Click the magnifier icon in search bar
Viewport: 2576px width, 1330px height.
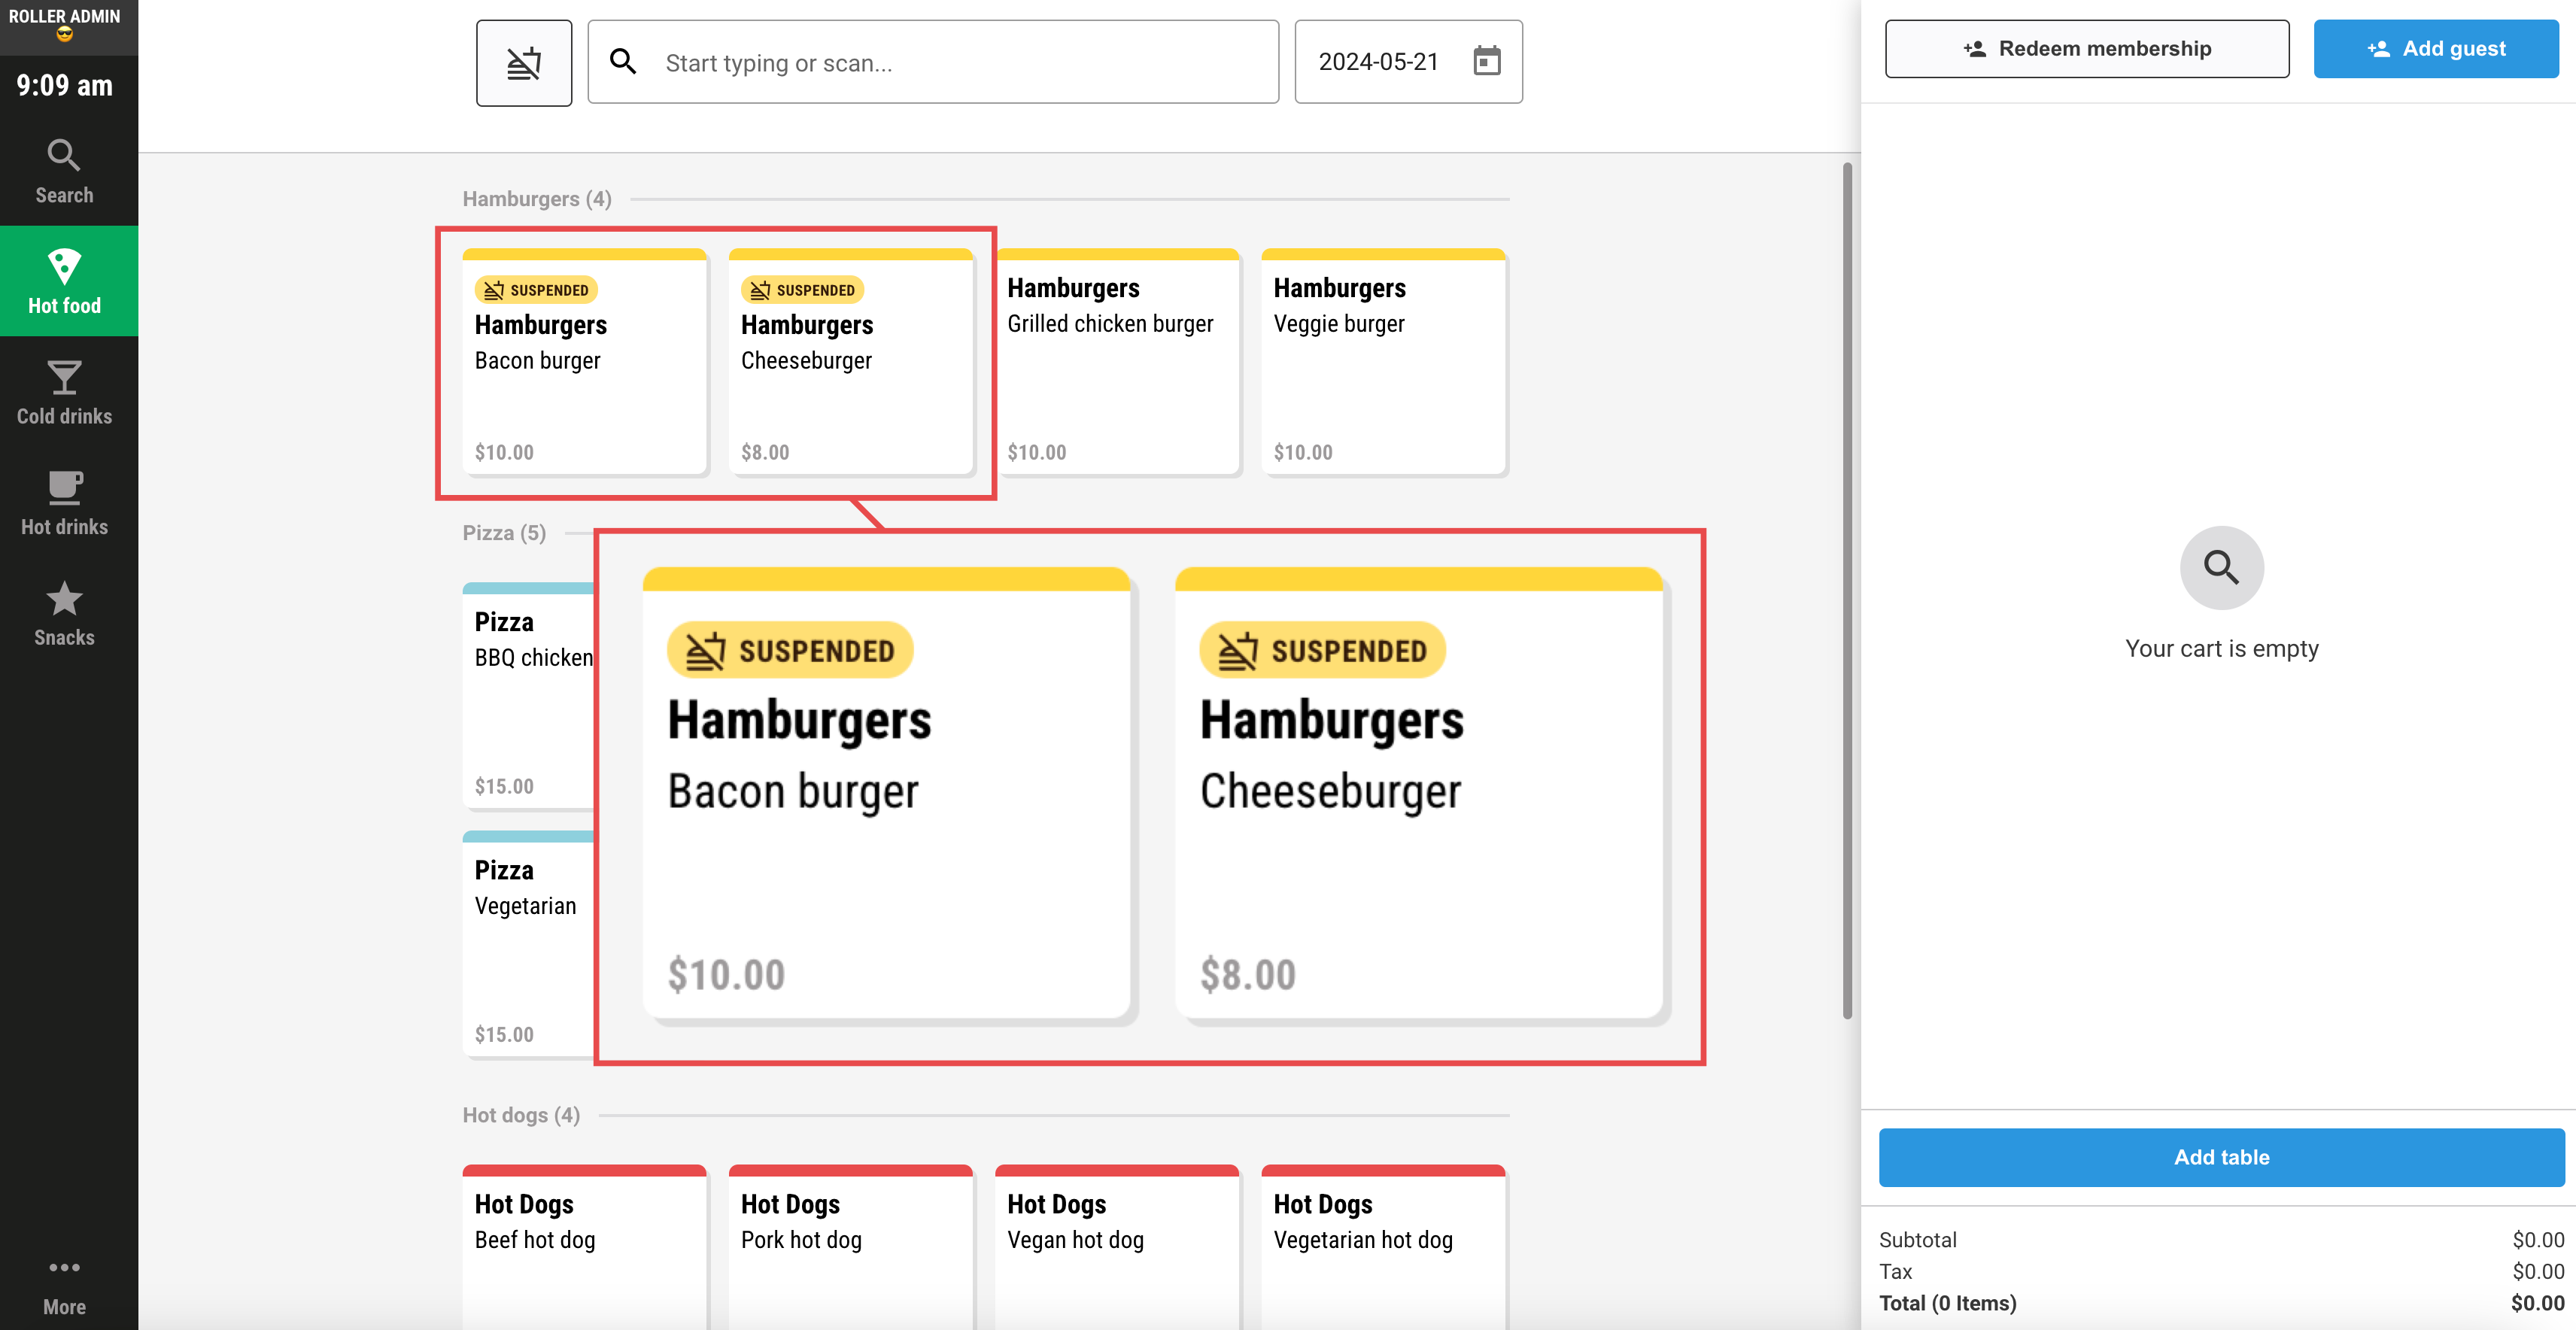click(x=623, y=62)
